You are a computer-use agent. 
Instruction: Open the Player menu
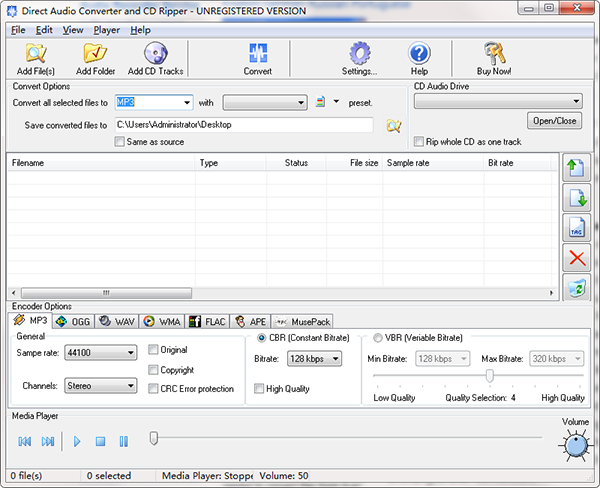(x=107, y=30)
